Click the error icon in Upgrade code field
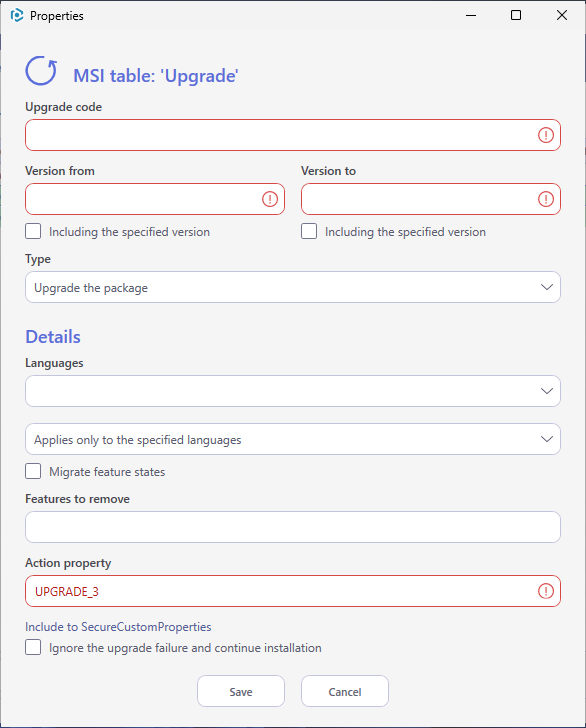Screen dimensions: 586x728 (x=546, y=135)
